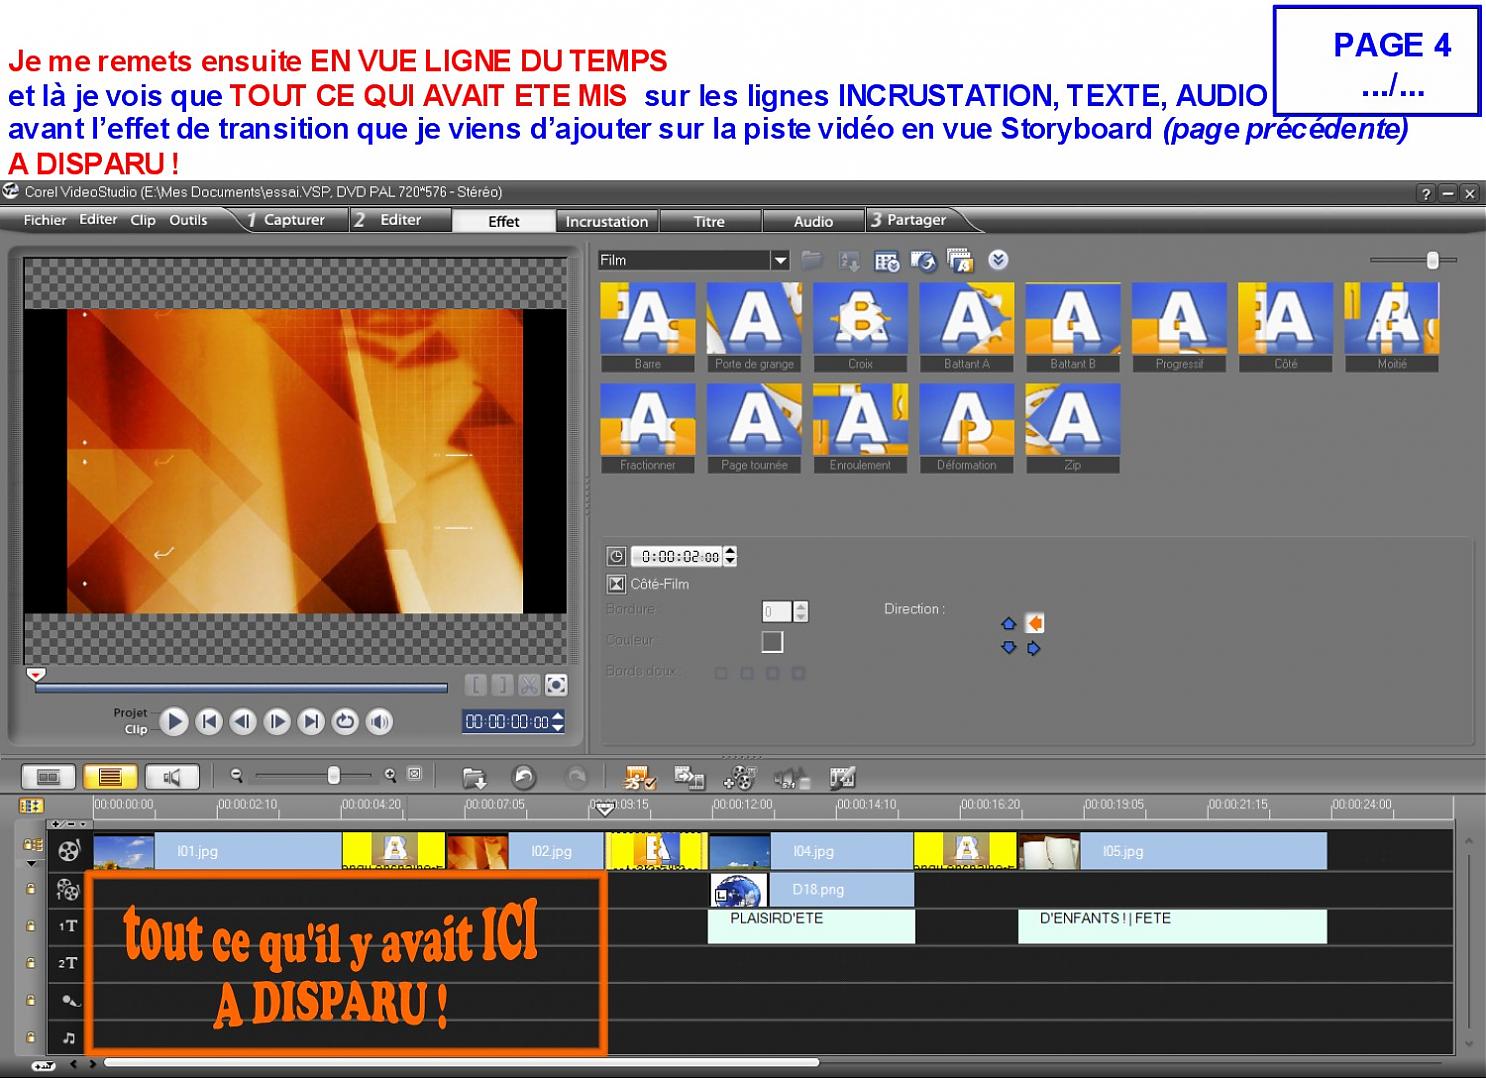Click the Couleur border color box

[772, 641]
